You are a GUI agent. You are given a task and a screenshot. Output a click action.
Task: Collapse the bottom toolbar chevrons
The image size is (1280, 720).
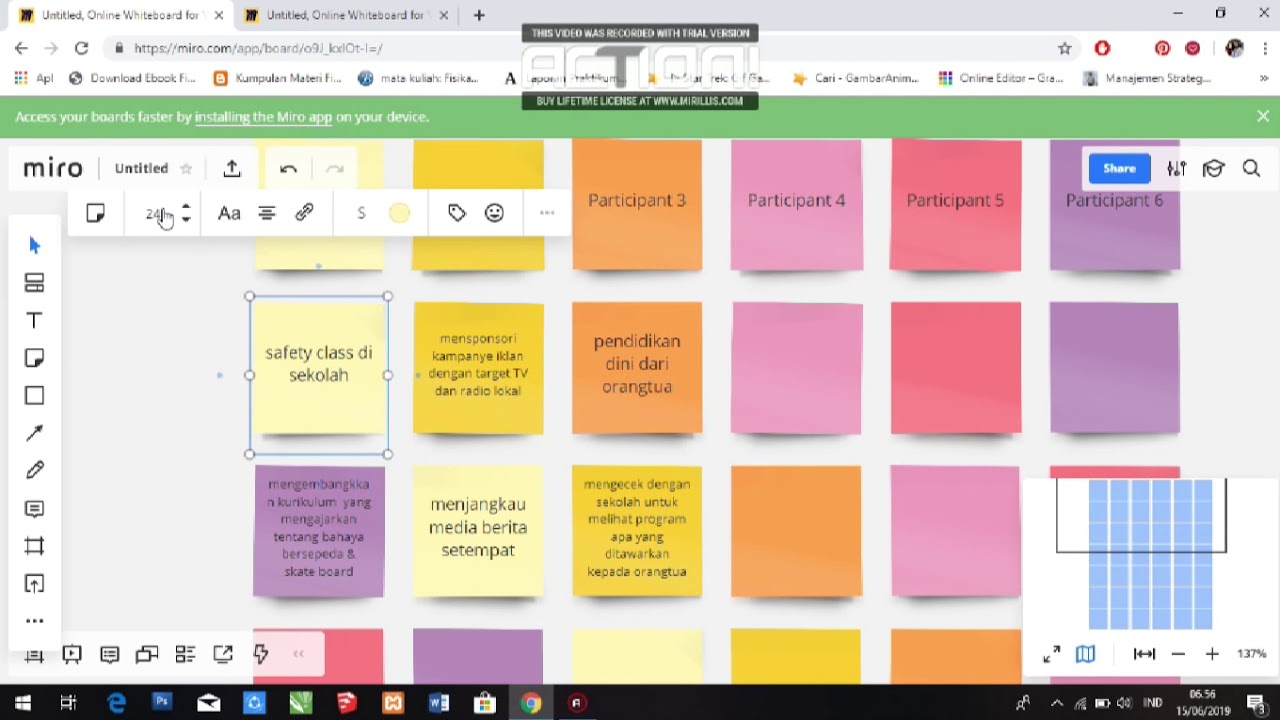pos(298,654)
